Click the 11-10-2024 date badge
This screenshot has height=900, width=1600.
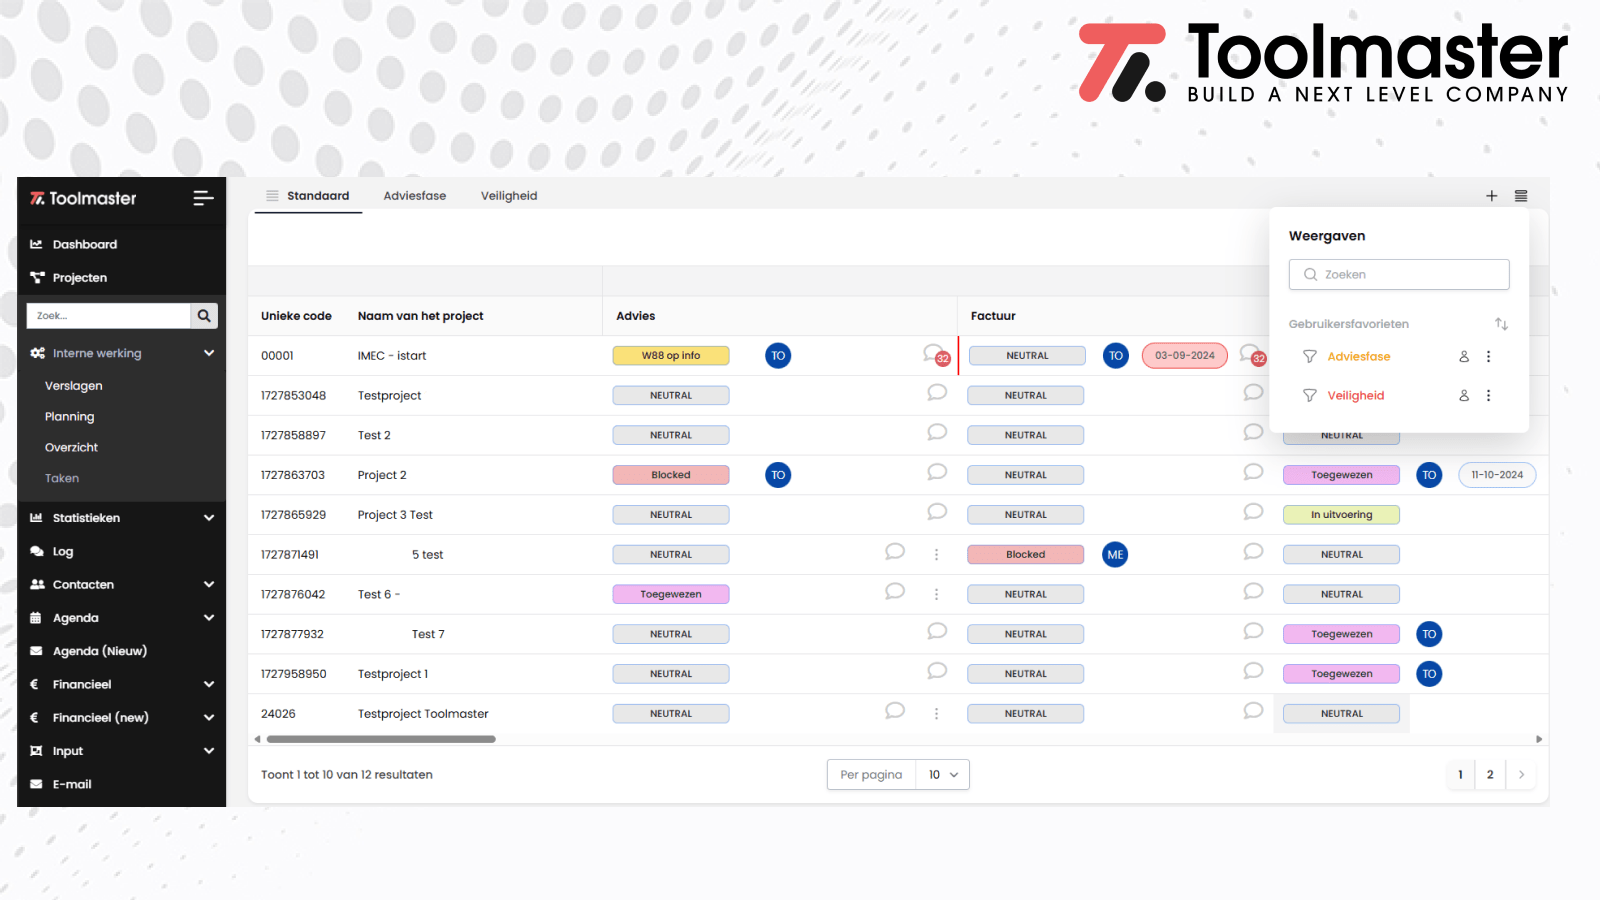[x=1497, y=475]
